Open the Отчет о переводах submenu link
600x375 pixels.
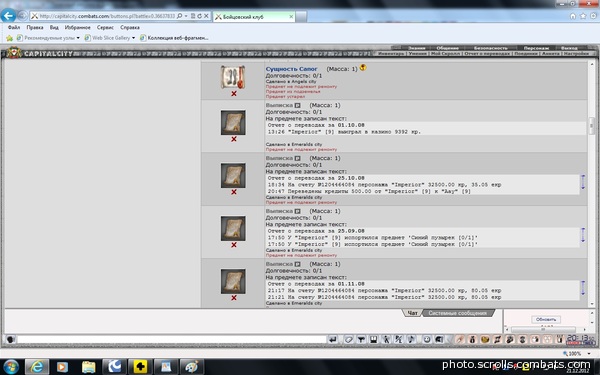(488, 54)
